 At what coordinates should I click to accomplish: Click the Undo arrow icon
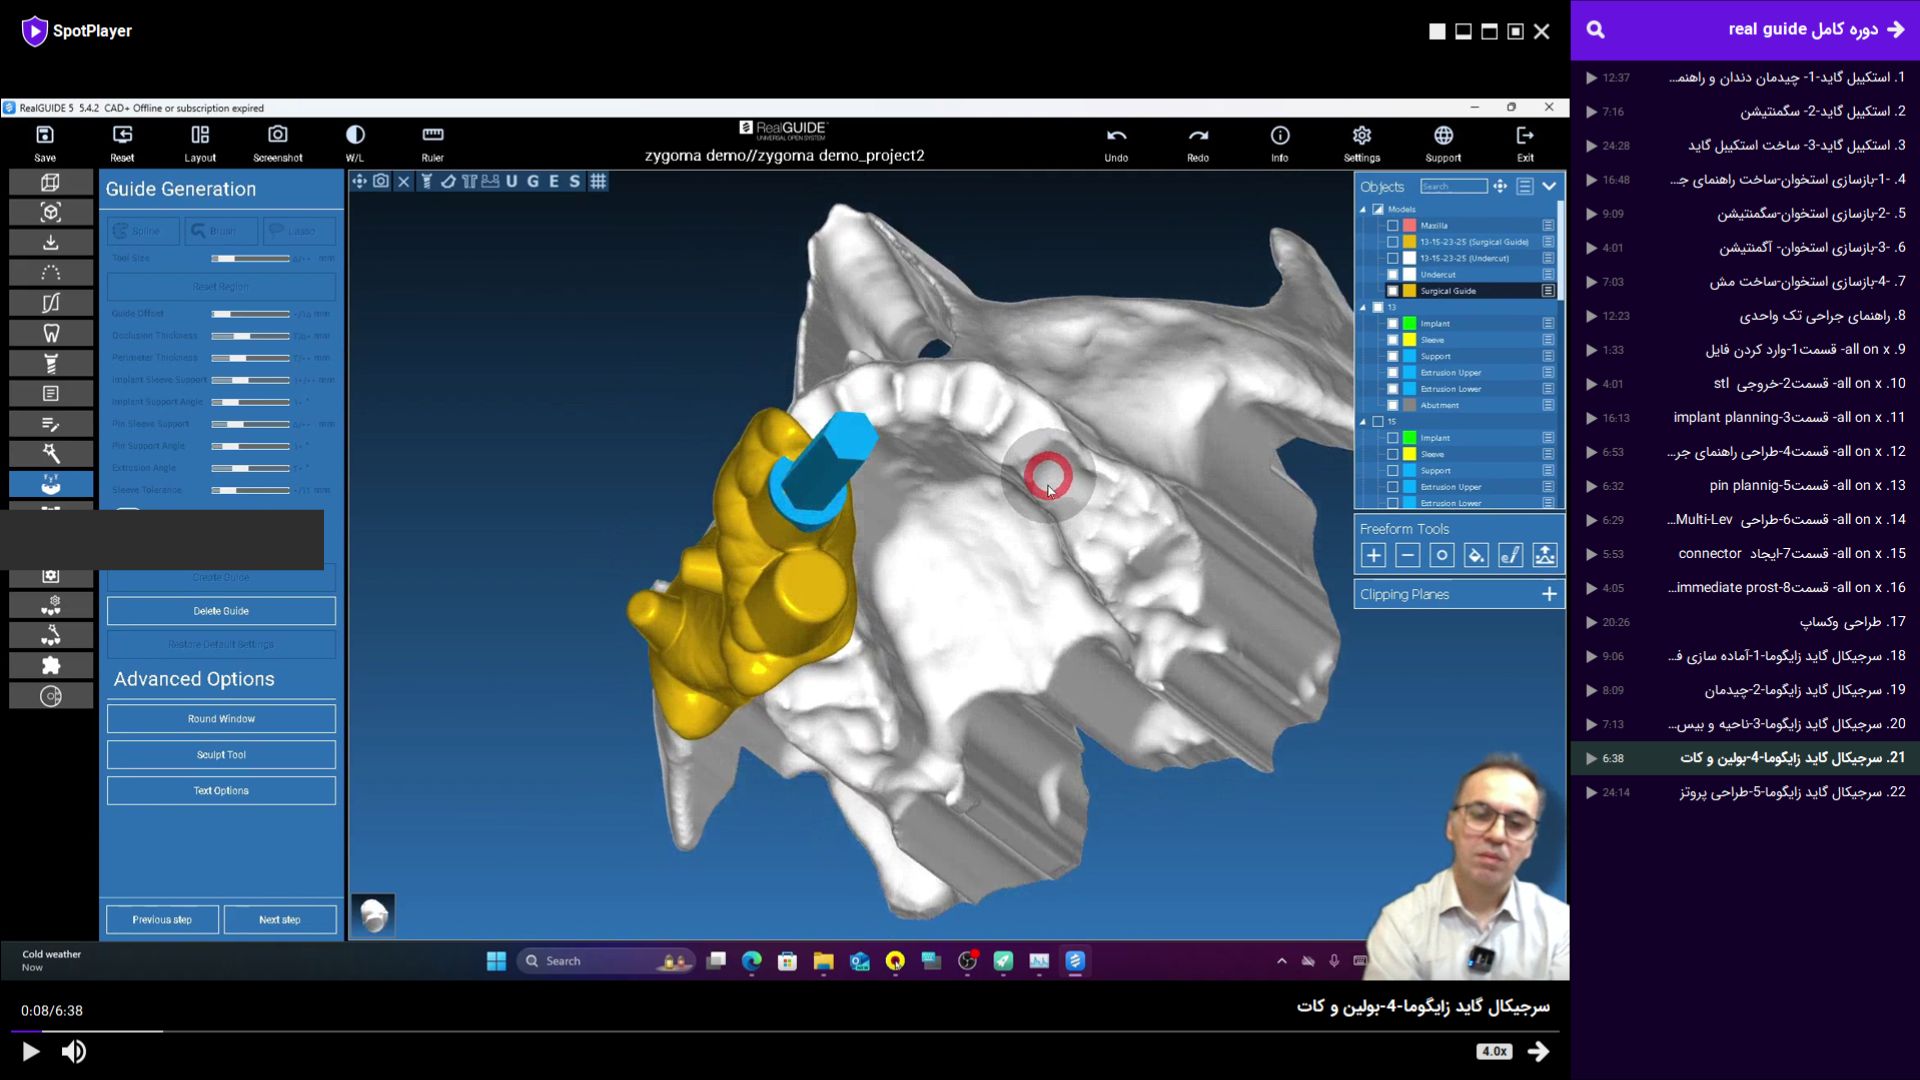1116,135
